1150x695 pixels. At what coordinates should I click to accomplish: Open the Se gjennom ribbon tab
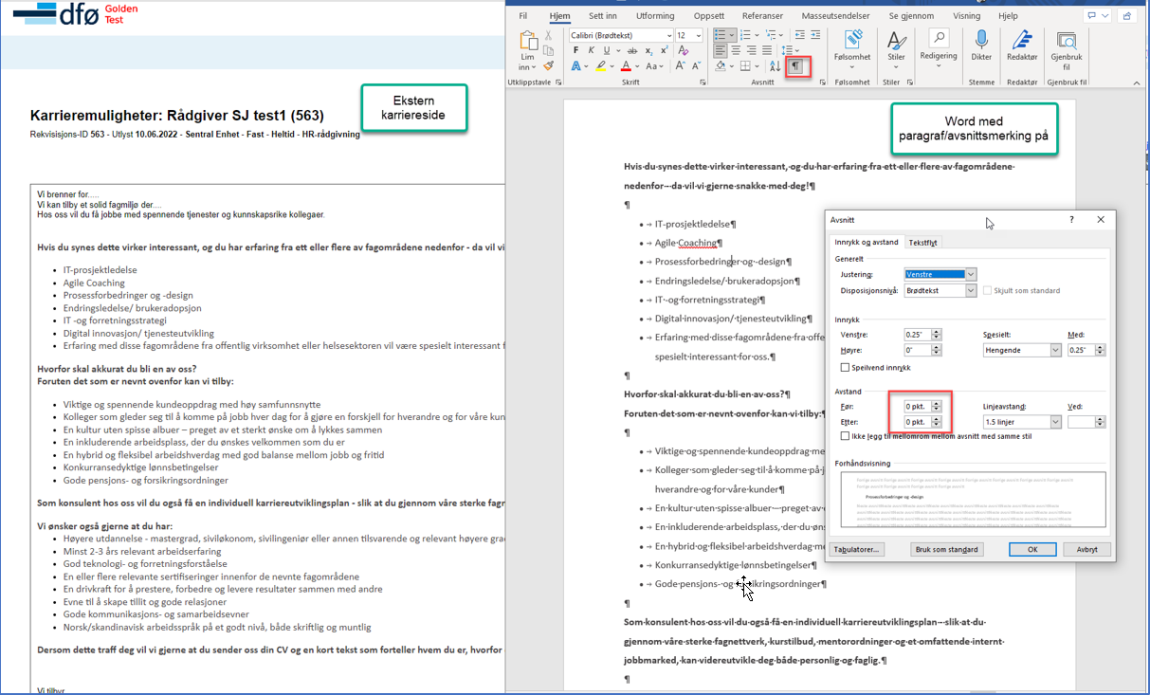tap(912, 15)
